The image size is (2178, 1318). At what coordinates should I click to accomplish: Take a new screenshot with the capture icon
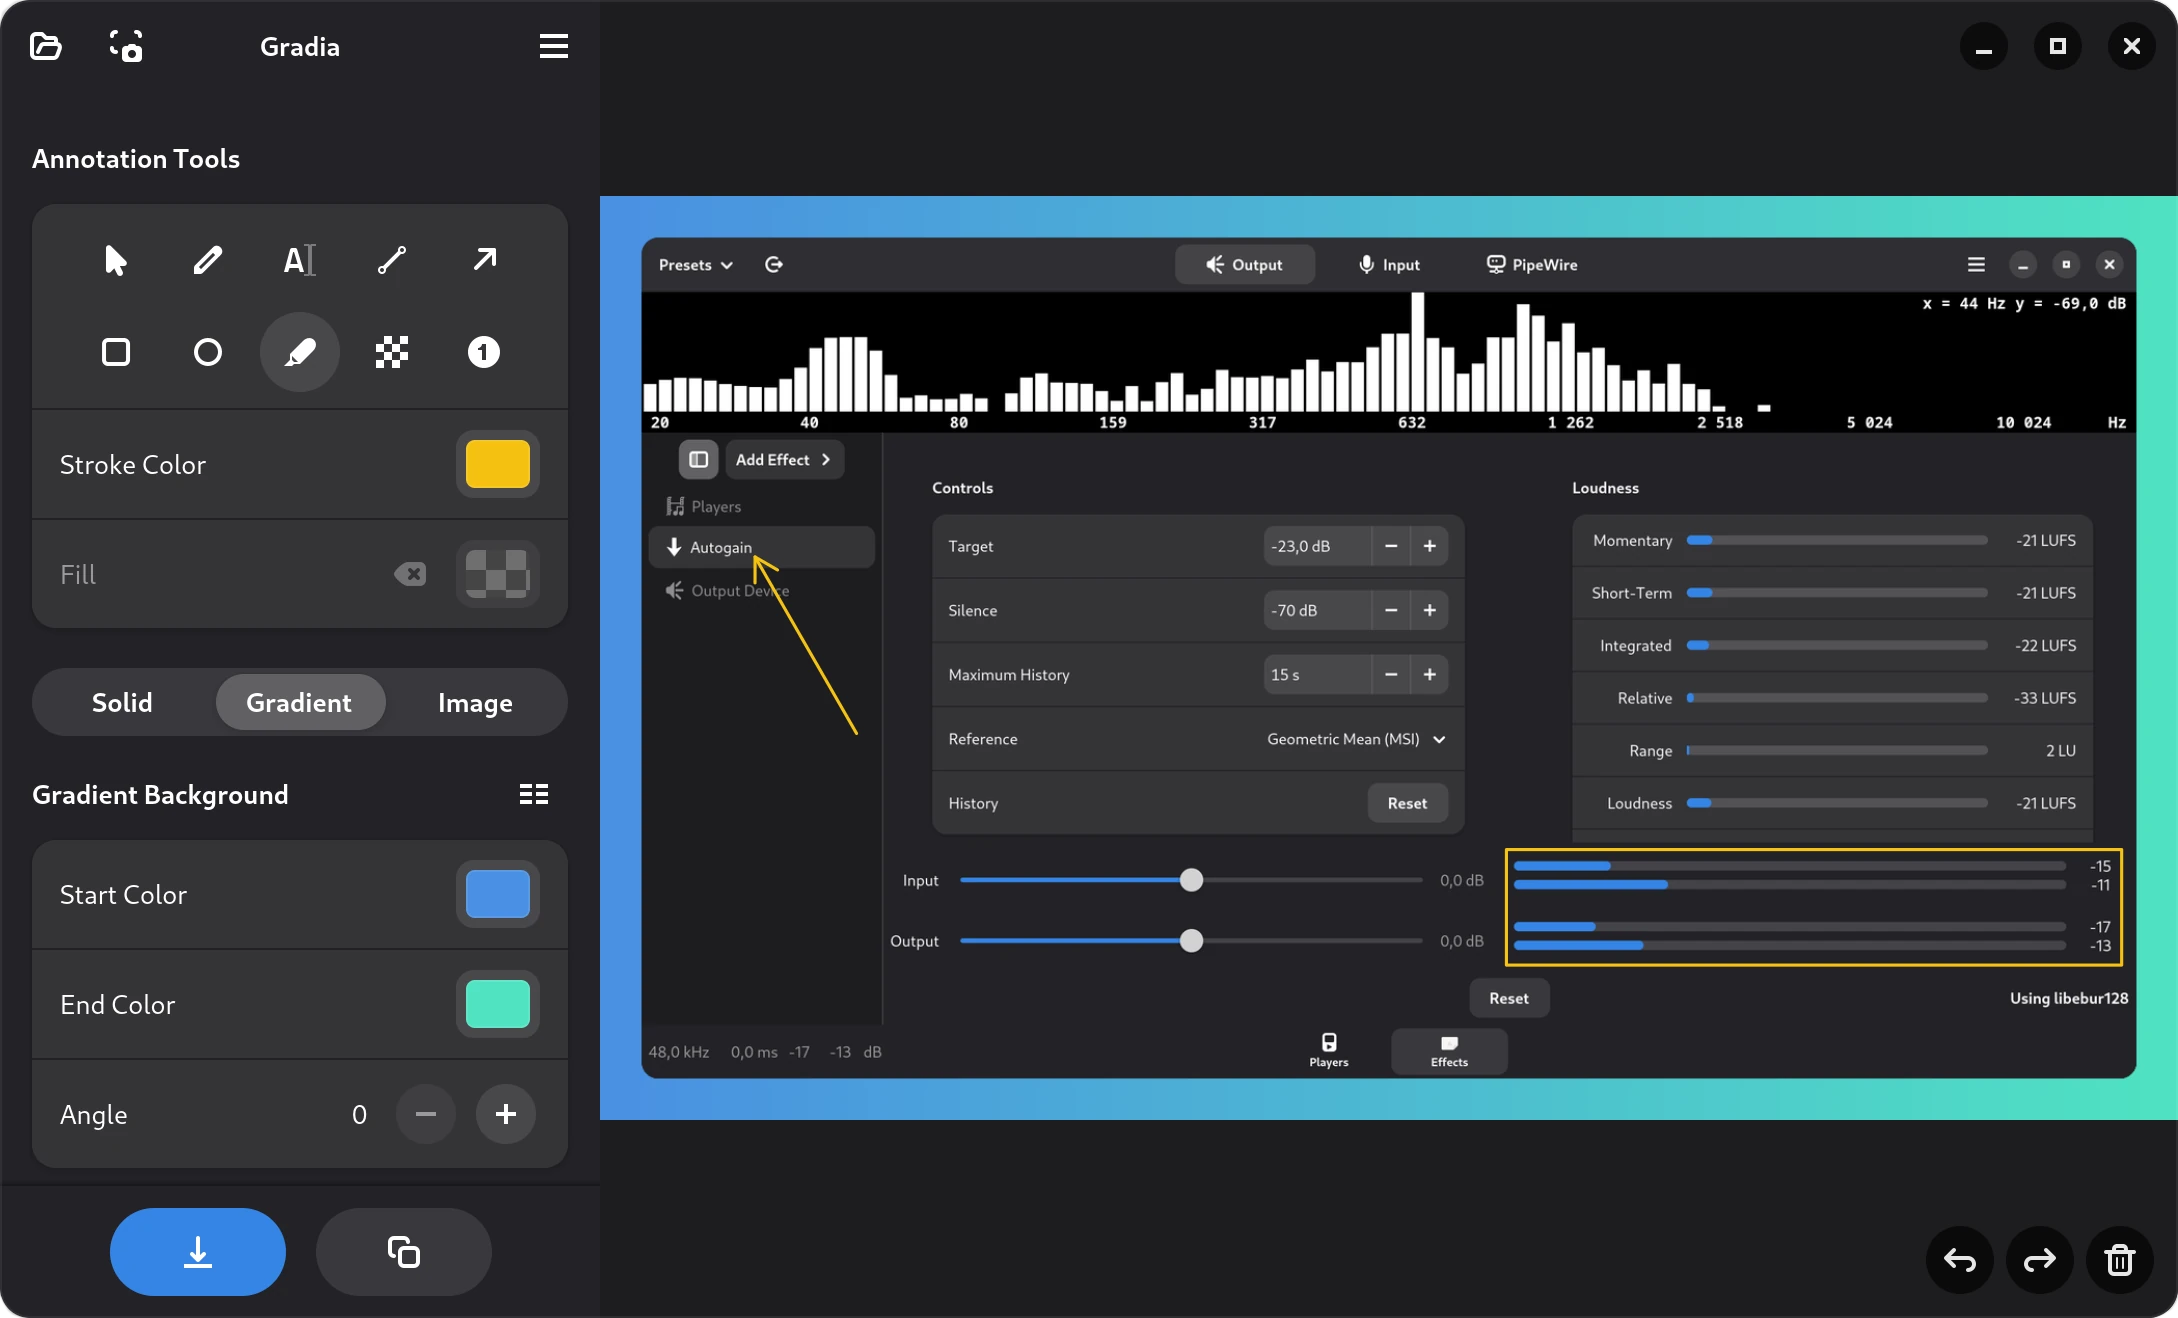tap(126, 46)
